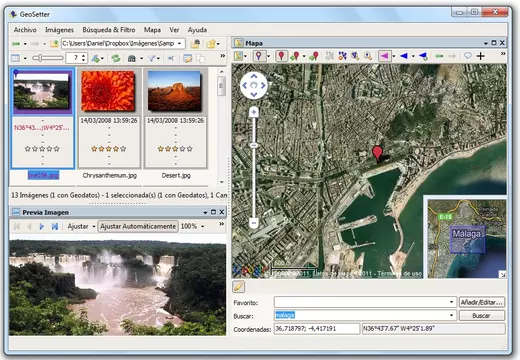This screenshot has width=520, height=360.
Task: Select the Desert.jpg thumbnail
Action: click(x=175, y=91)
